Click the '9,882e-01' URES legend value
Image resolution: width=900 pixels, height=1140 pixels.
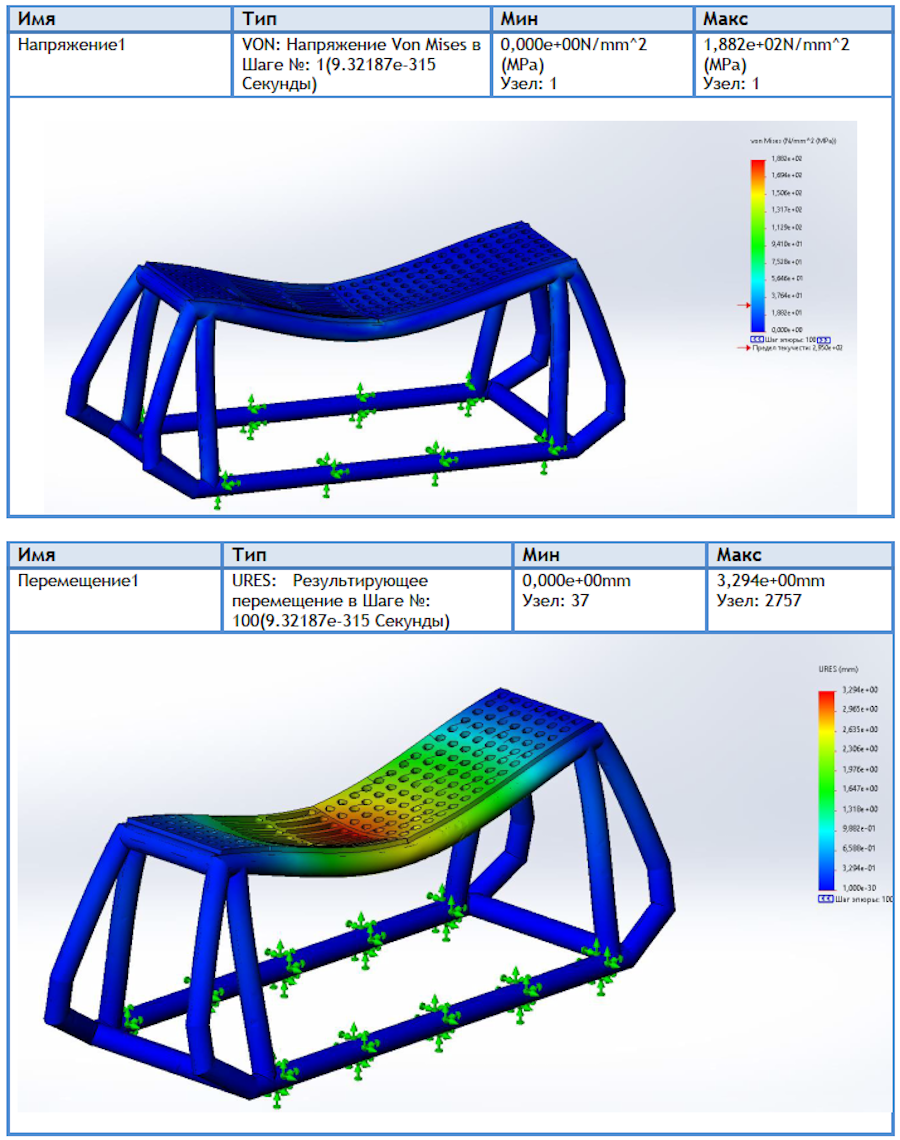(x=860, y=829)
